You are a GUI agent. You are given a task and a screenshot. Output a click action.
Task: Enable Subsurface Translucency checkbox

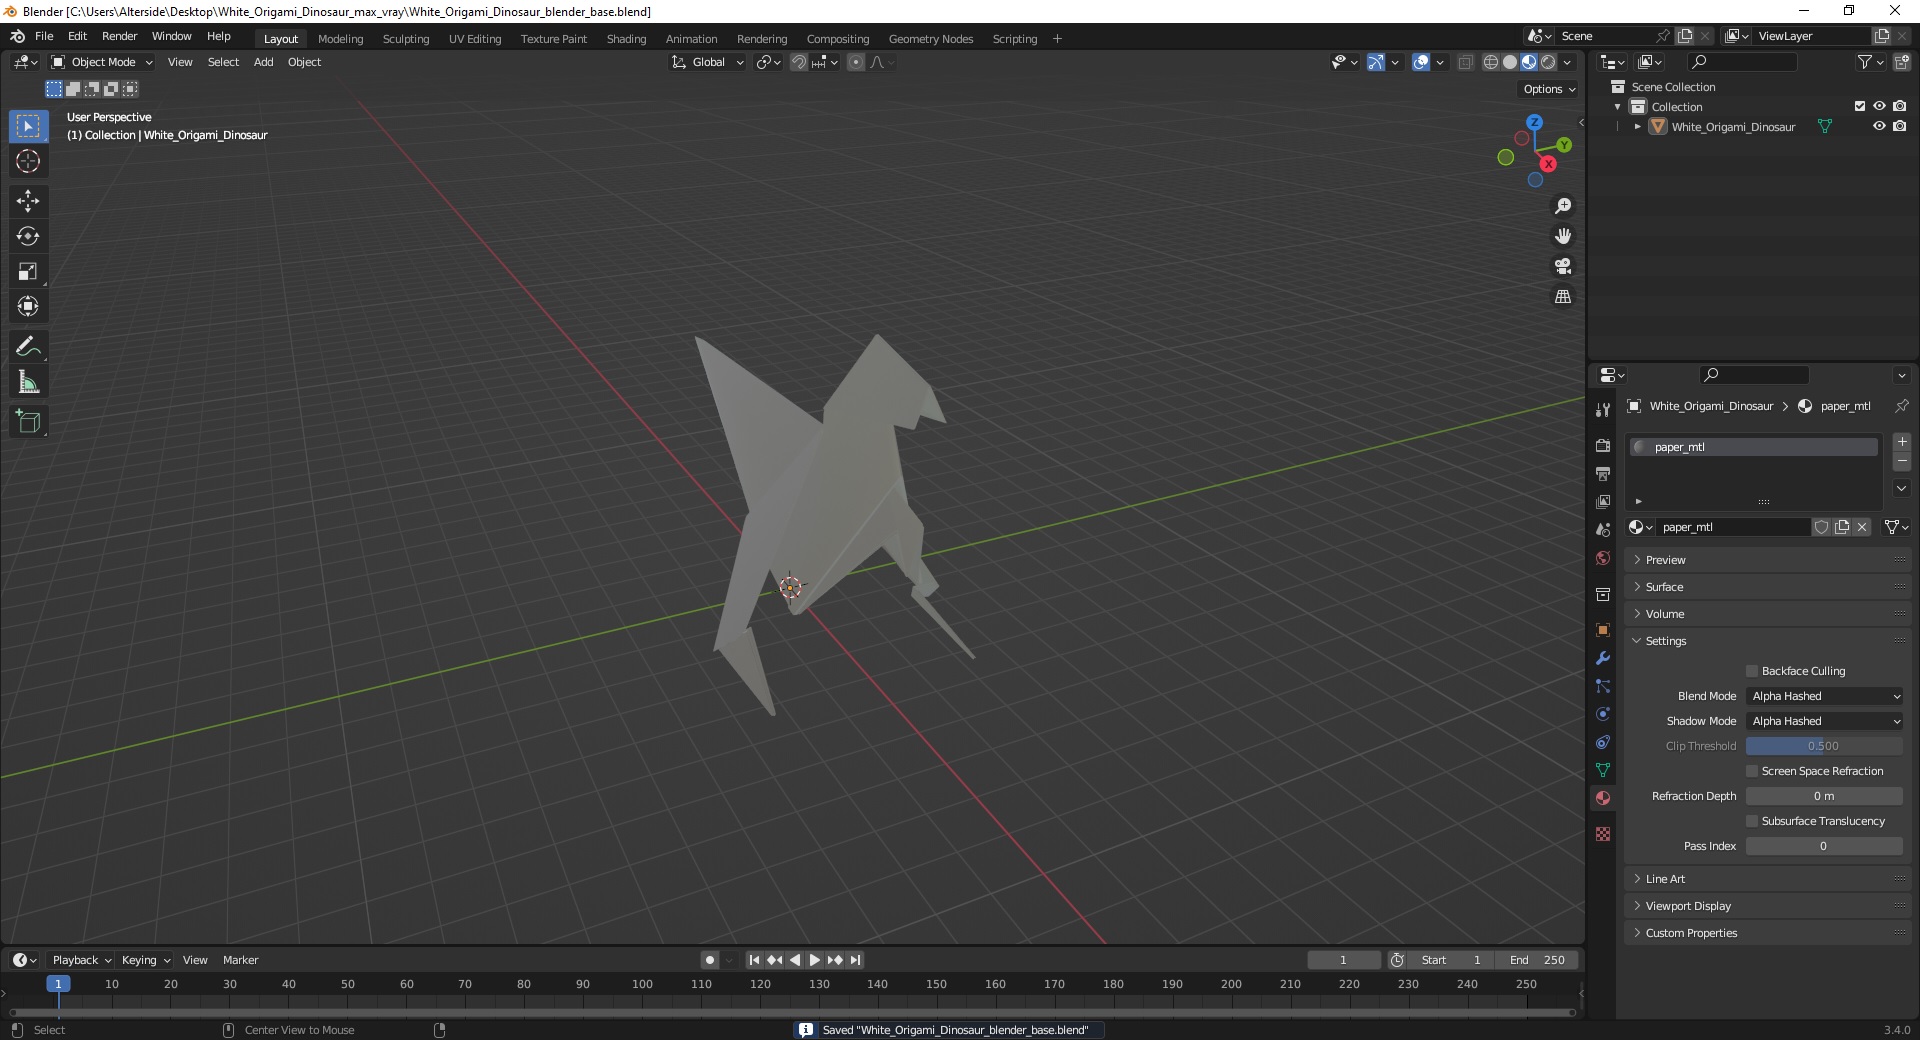pyautogui.click(x=1752, y=821)
